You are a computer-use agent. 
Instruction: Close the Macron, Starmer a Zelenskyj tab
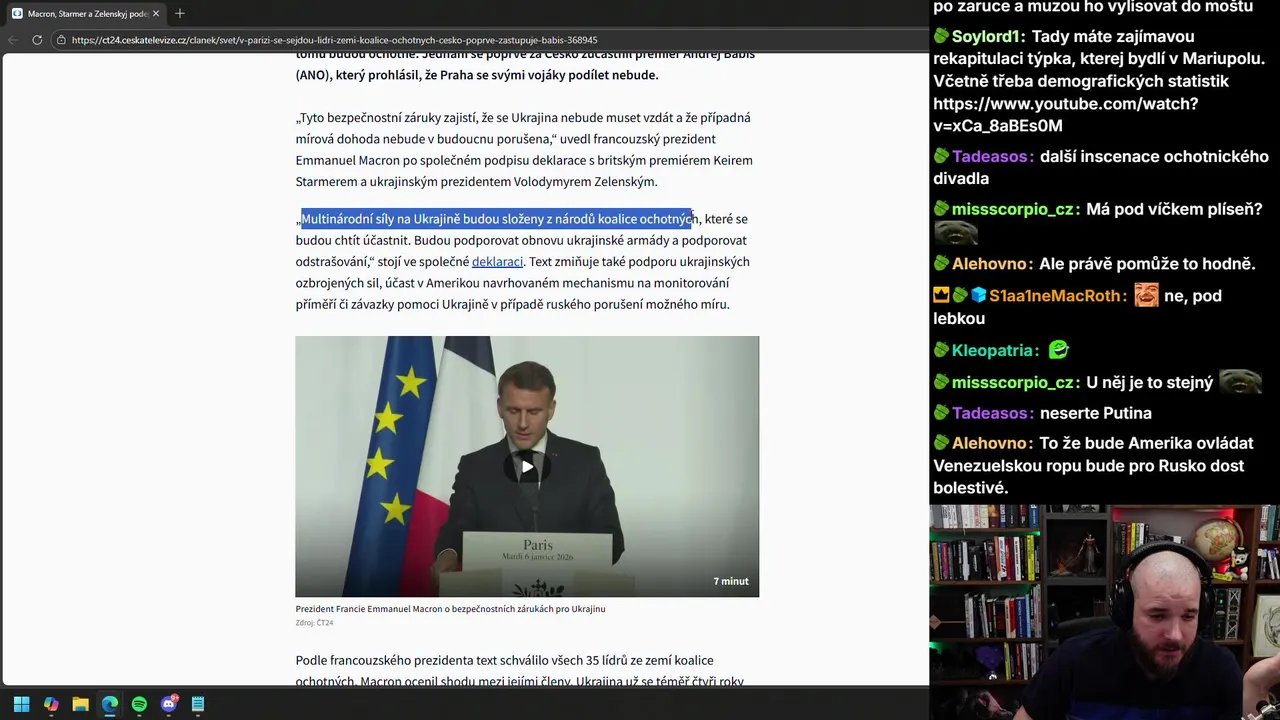pos(156,14)
